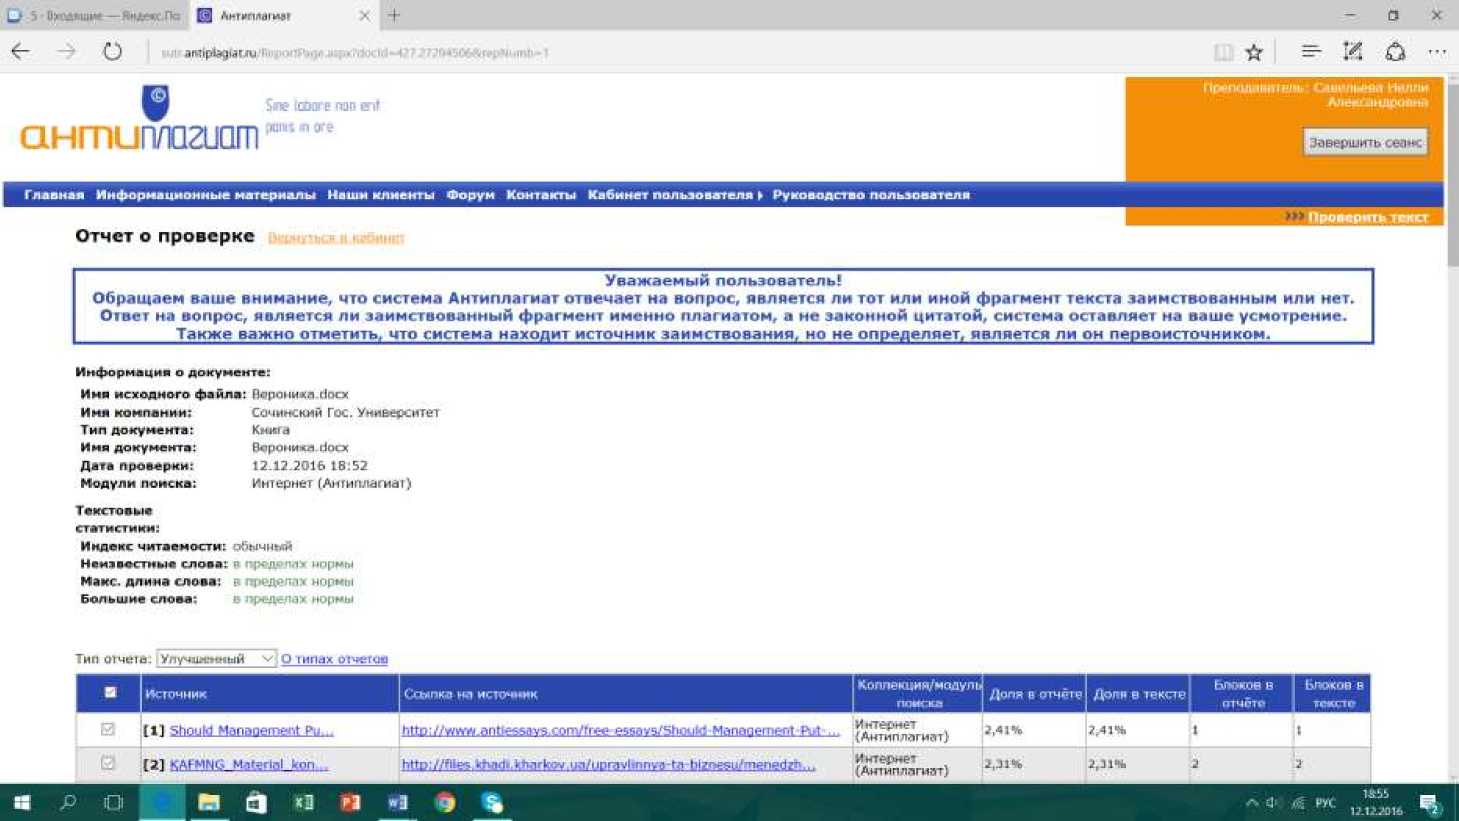Image resolution: width=1459 pixels, height=821 pixels.
Task: Add this page to favorites star
Action: pos(1254,52)
